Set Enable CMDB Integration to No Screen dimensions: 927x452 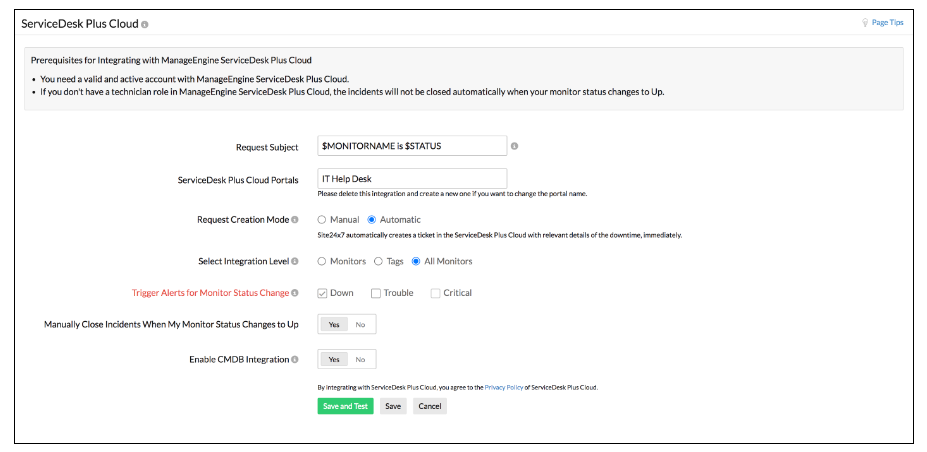(361, 359)
